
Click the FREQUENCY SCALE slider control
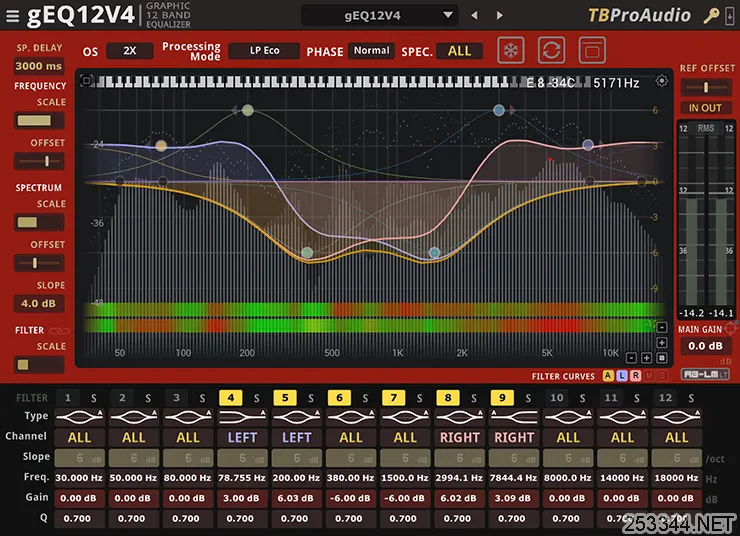point(39,121)
